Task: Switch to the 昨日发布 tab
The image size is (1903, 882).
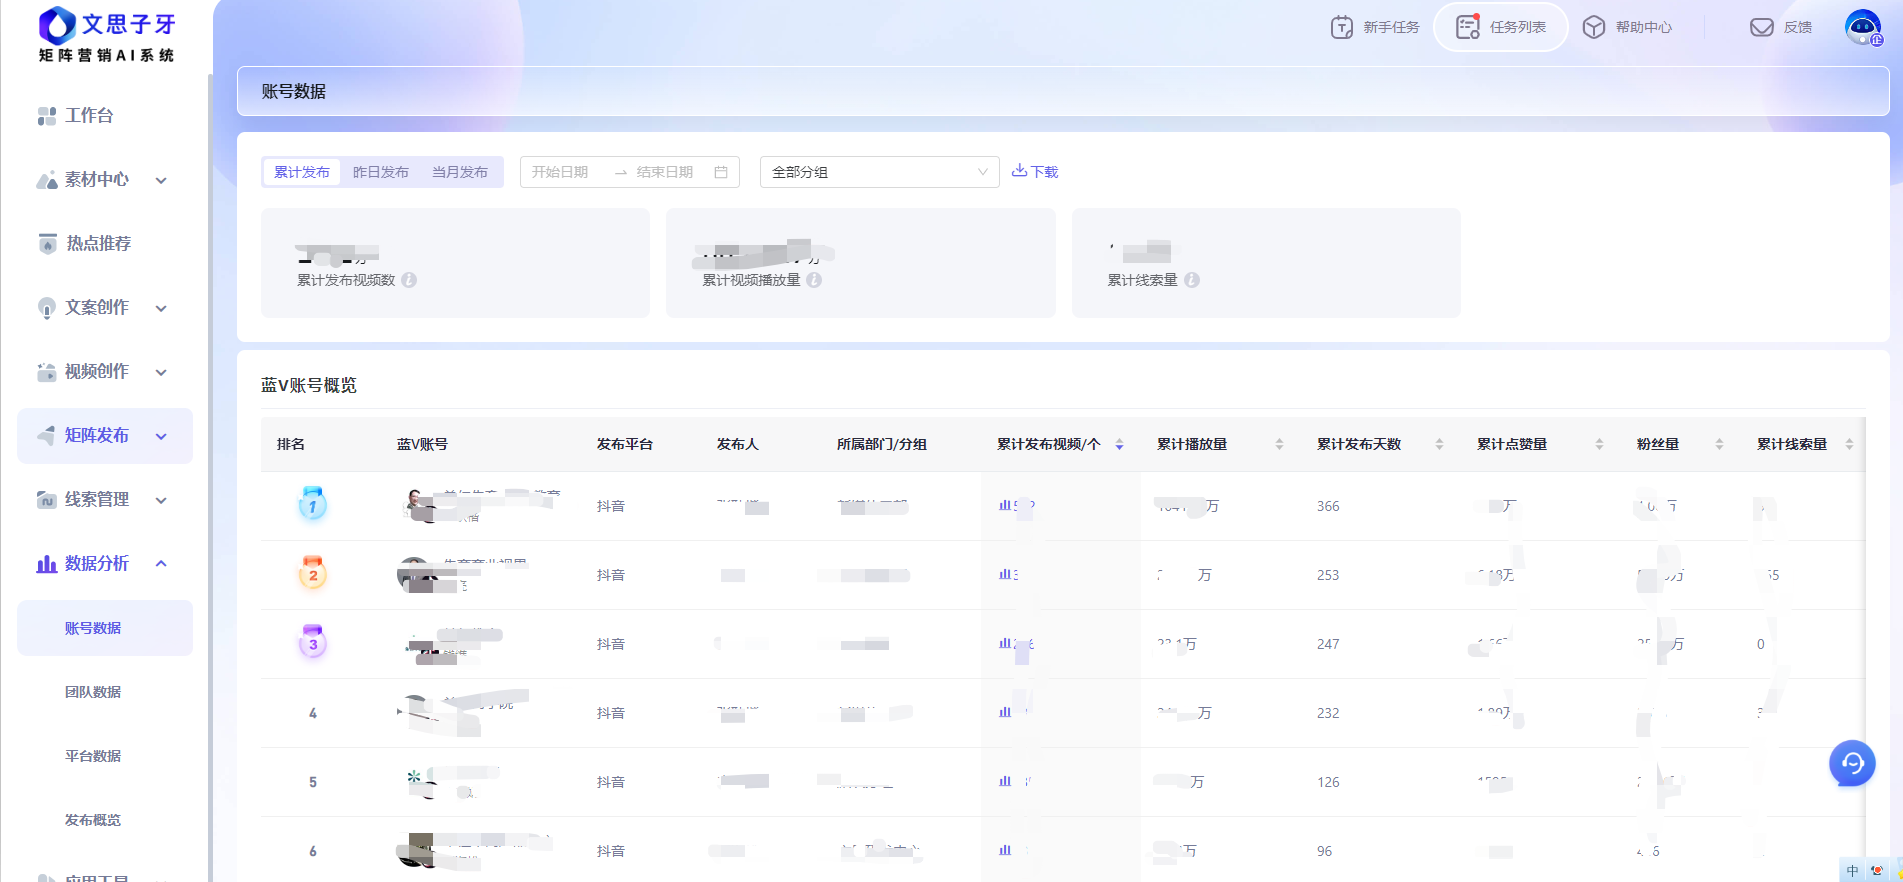Action: coord(381,172)
